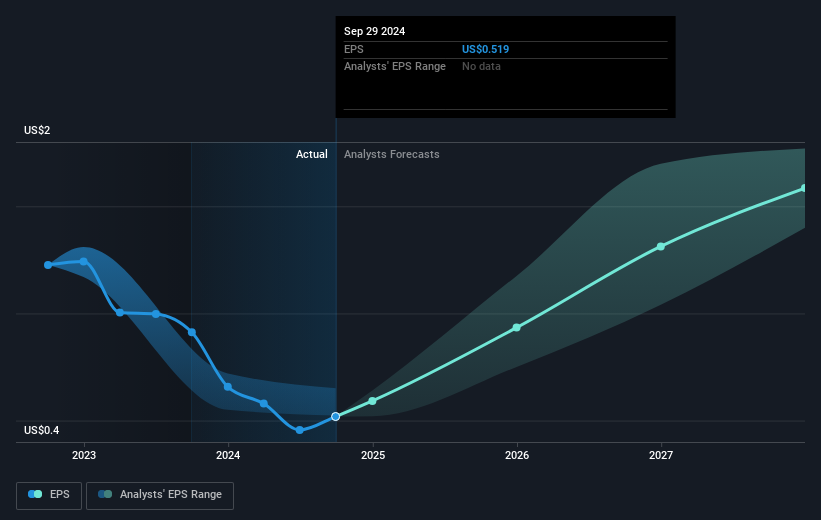821x520 pixels.
Task: Toggle the EPS legend button
Action: click(49, 495)
